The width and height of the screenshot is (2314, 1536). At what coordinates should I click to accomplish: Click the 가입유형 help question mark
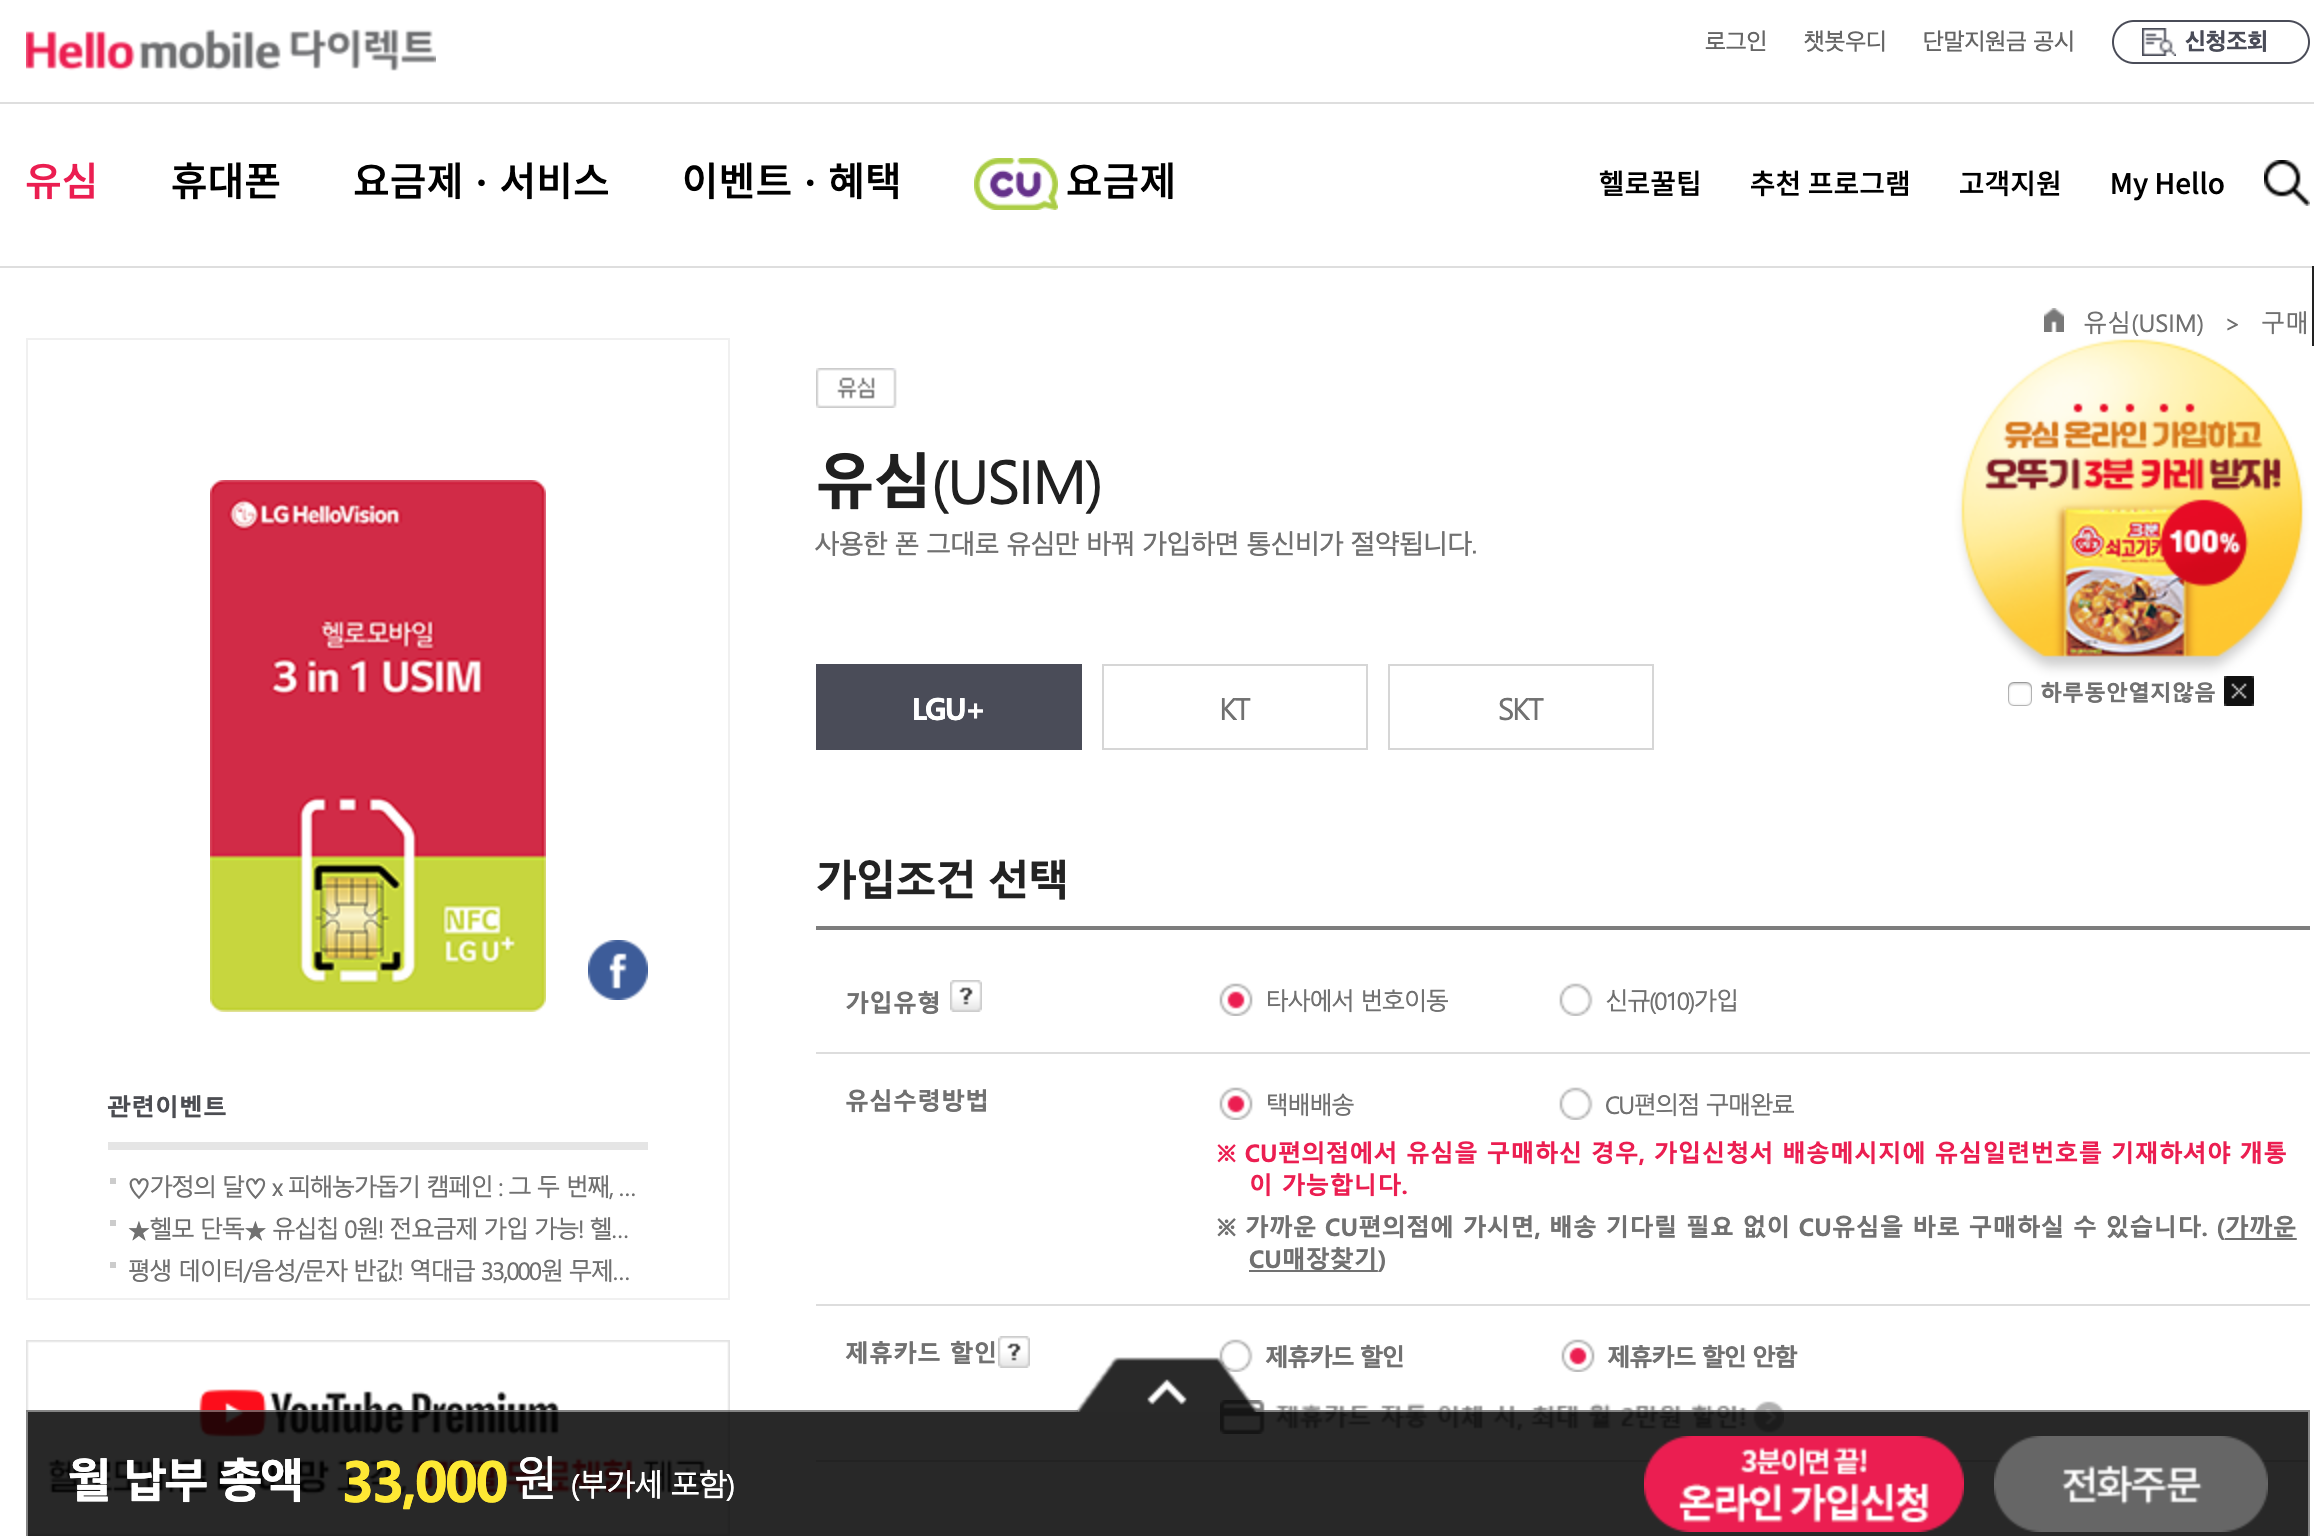[965, 996]
